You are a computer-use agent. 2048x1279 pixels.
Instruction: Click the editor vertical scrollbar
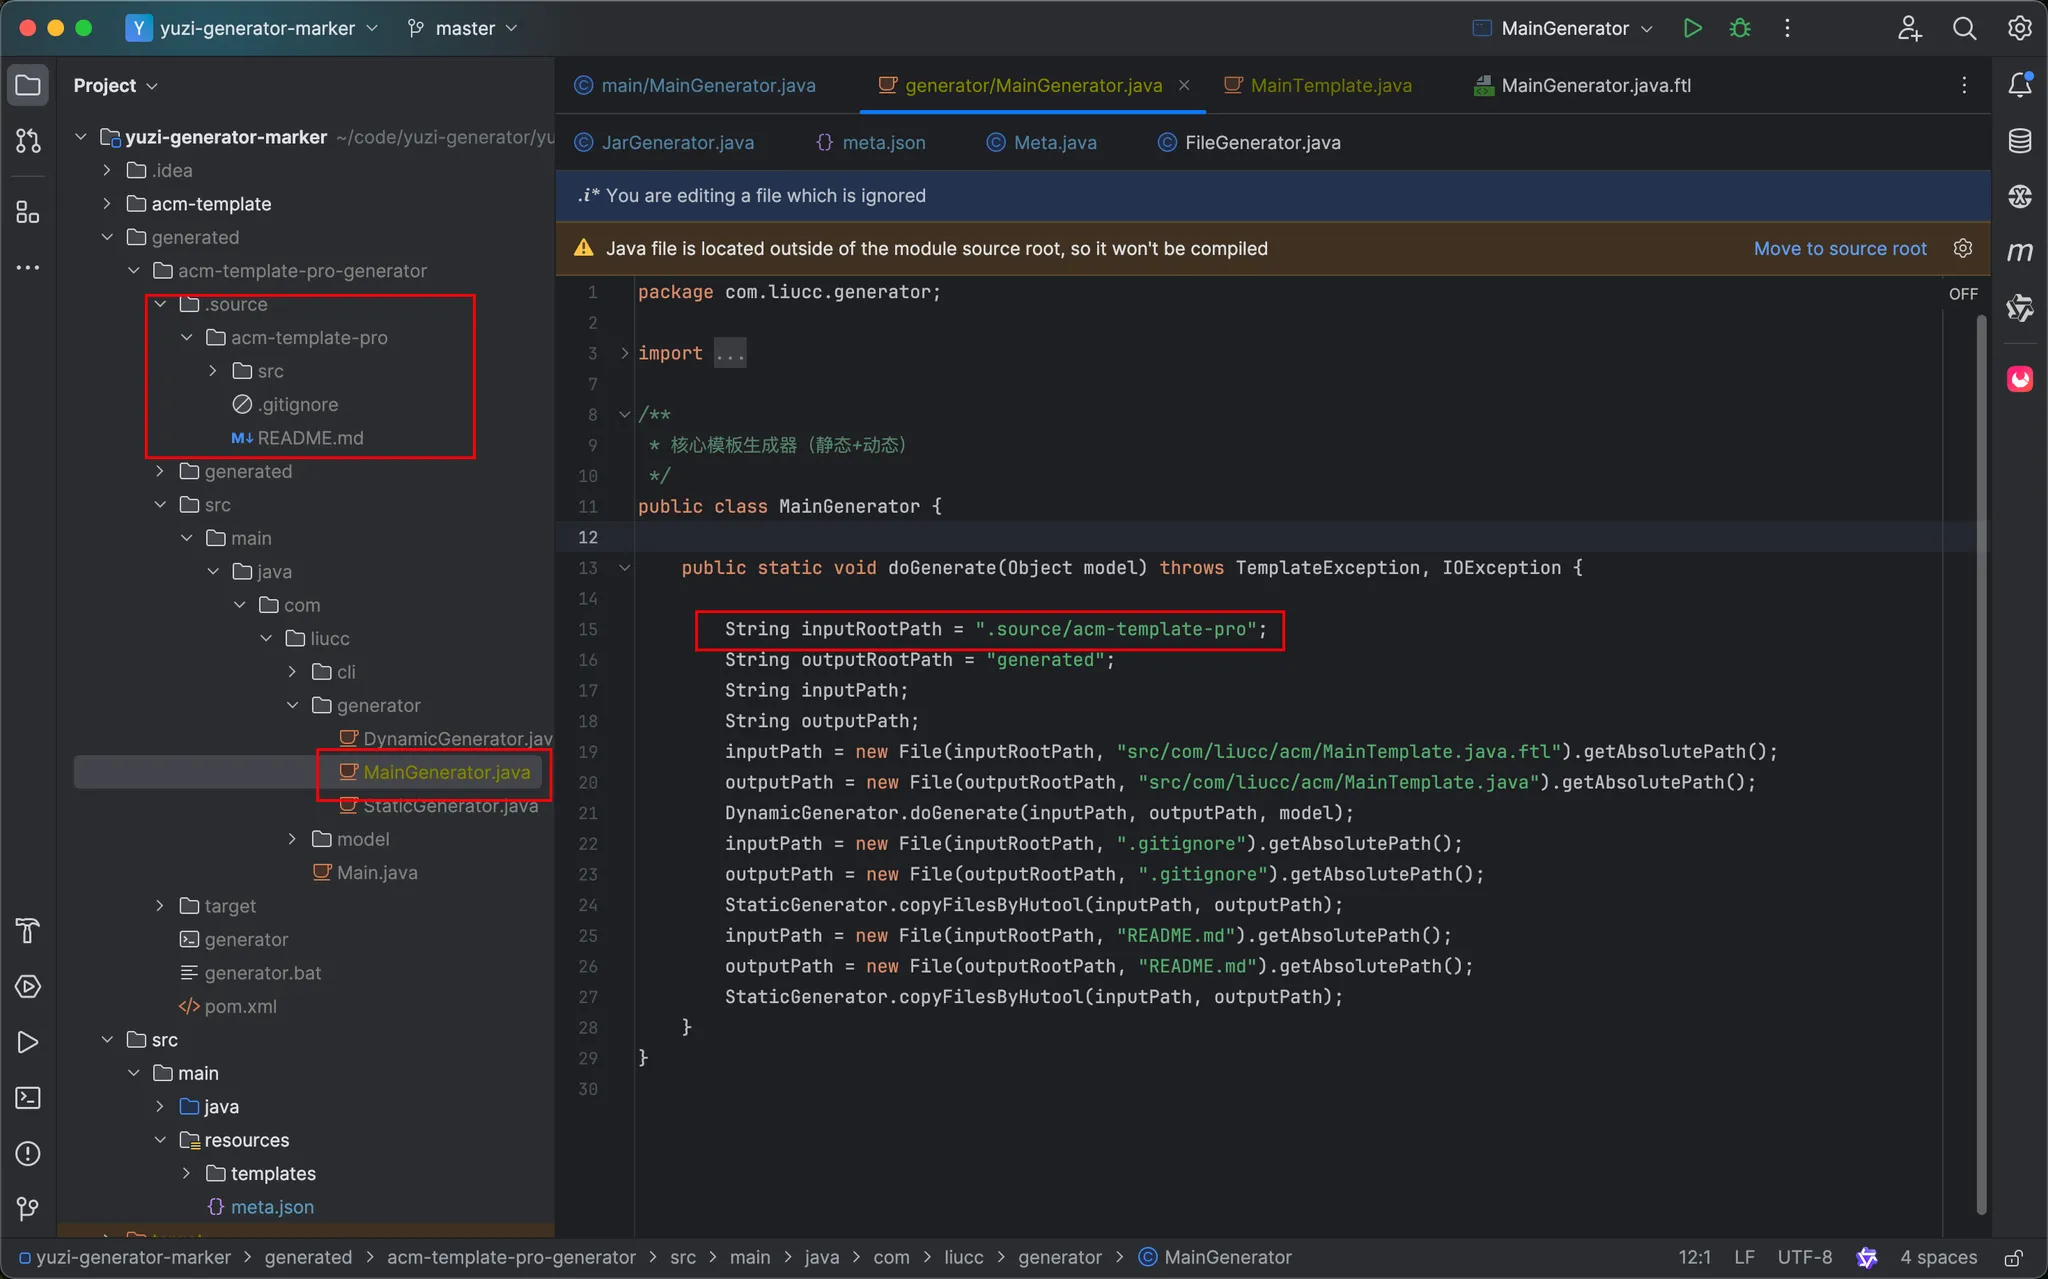pyautogui.click(x=1981, y=760)
